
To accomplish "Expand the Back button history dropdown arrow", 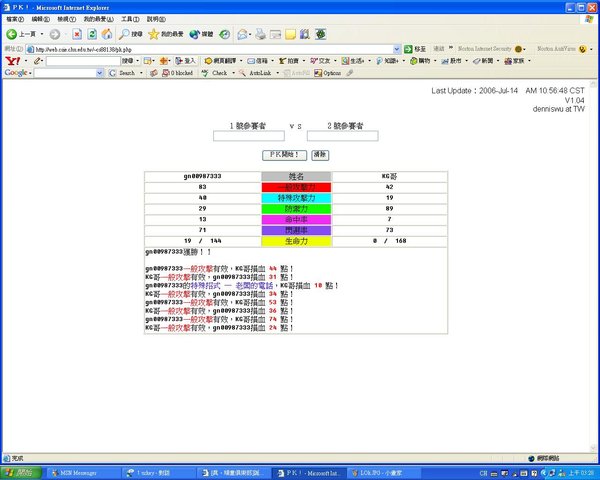I will [x=42, y=34].
